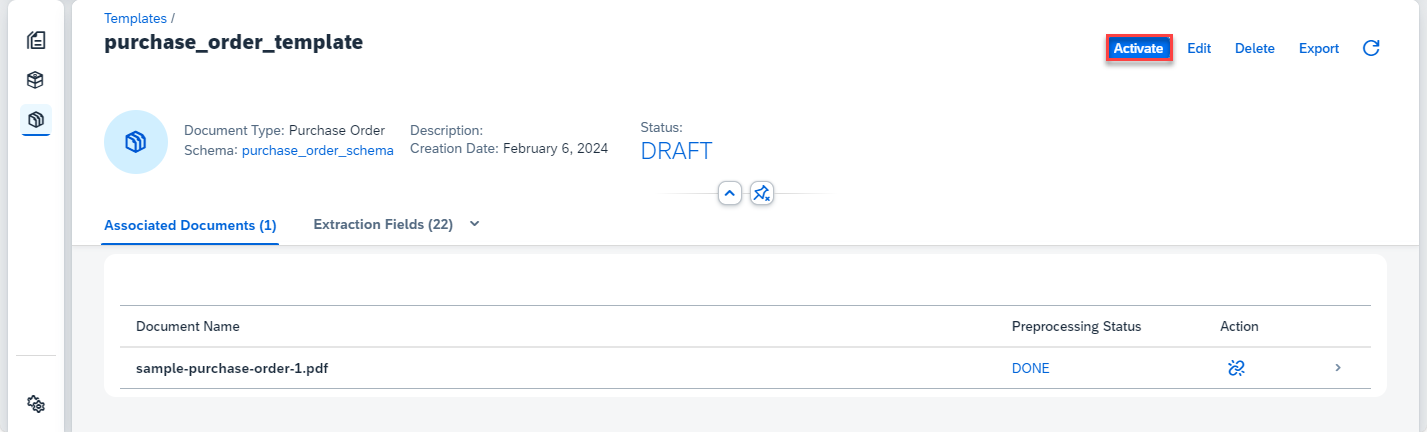Unlink the sample-purchase-order-1.pdf document

(1236, 368)
